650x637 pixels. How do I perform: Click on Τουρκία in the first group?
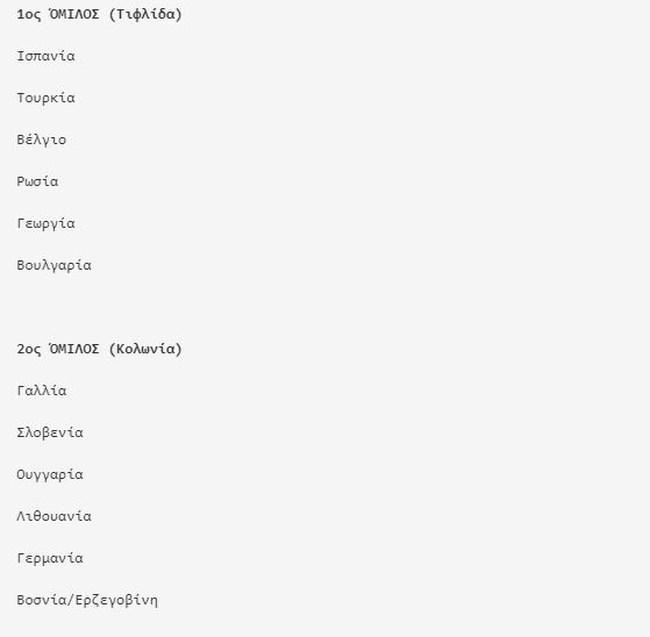46,98
